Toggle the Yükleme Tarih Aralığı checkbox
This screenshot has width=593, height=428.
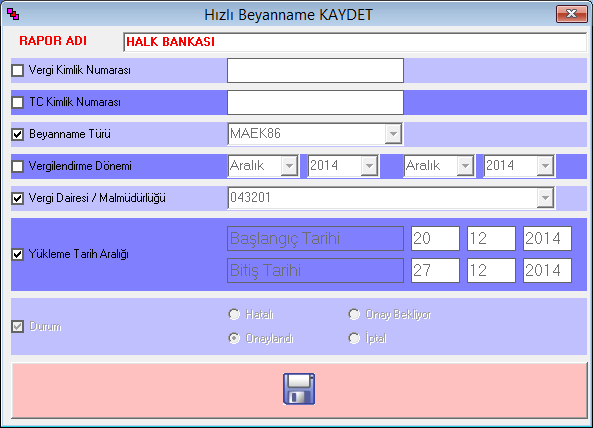pos(18,254)
